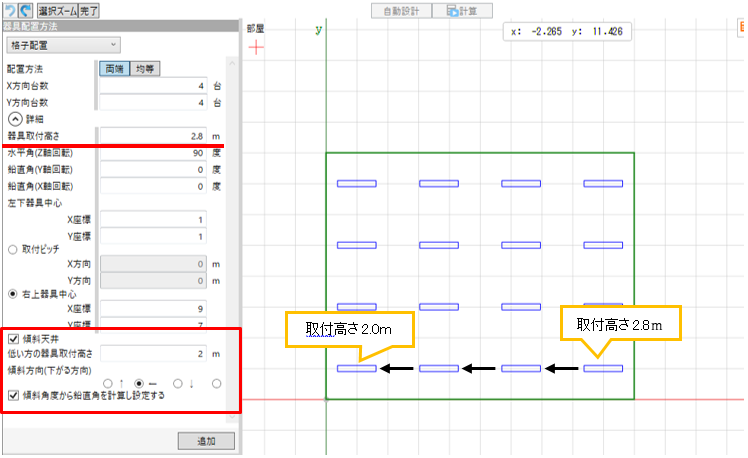This screenshot has width=748, height=458.
Task: Collapse the 詳細 section
Action: pyautogui.click(x=14, y=118)
